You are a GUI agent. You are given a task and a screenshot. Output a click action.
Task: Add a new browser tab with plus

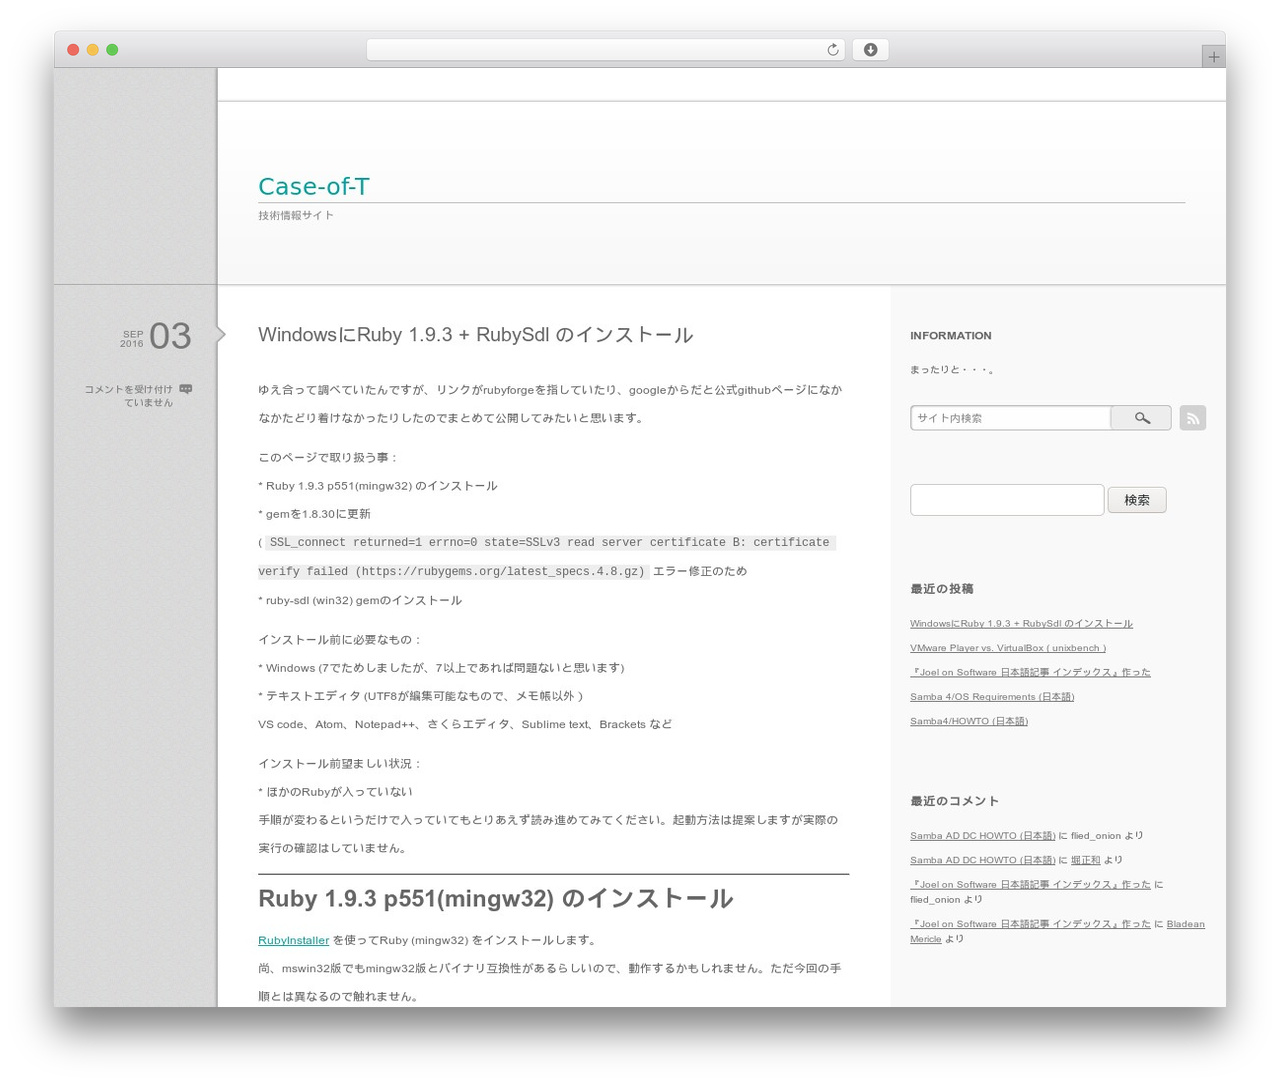coord(1213,57)
